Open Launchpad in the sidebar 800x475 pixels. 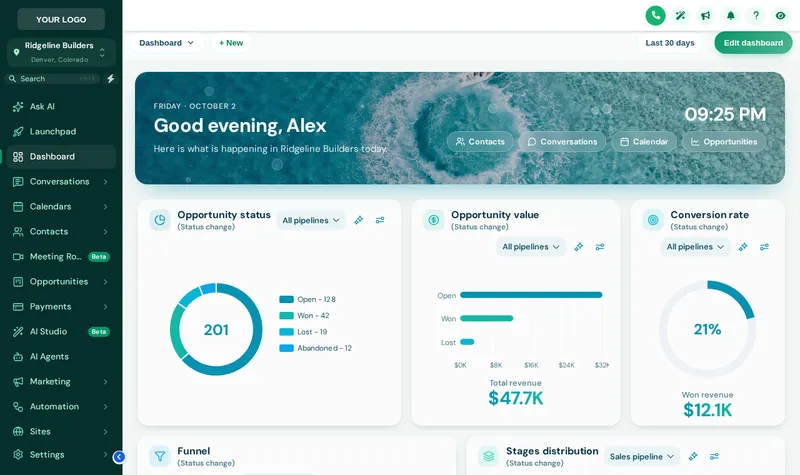coord(61,132)
